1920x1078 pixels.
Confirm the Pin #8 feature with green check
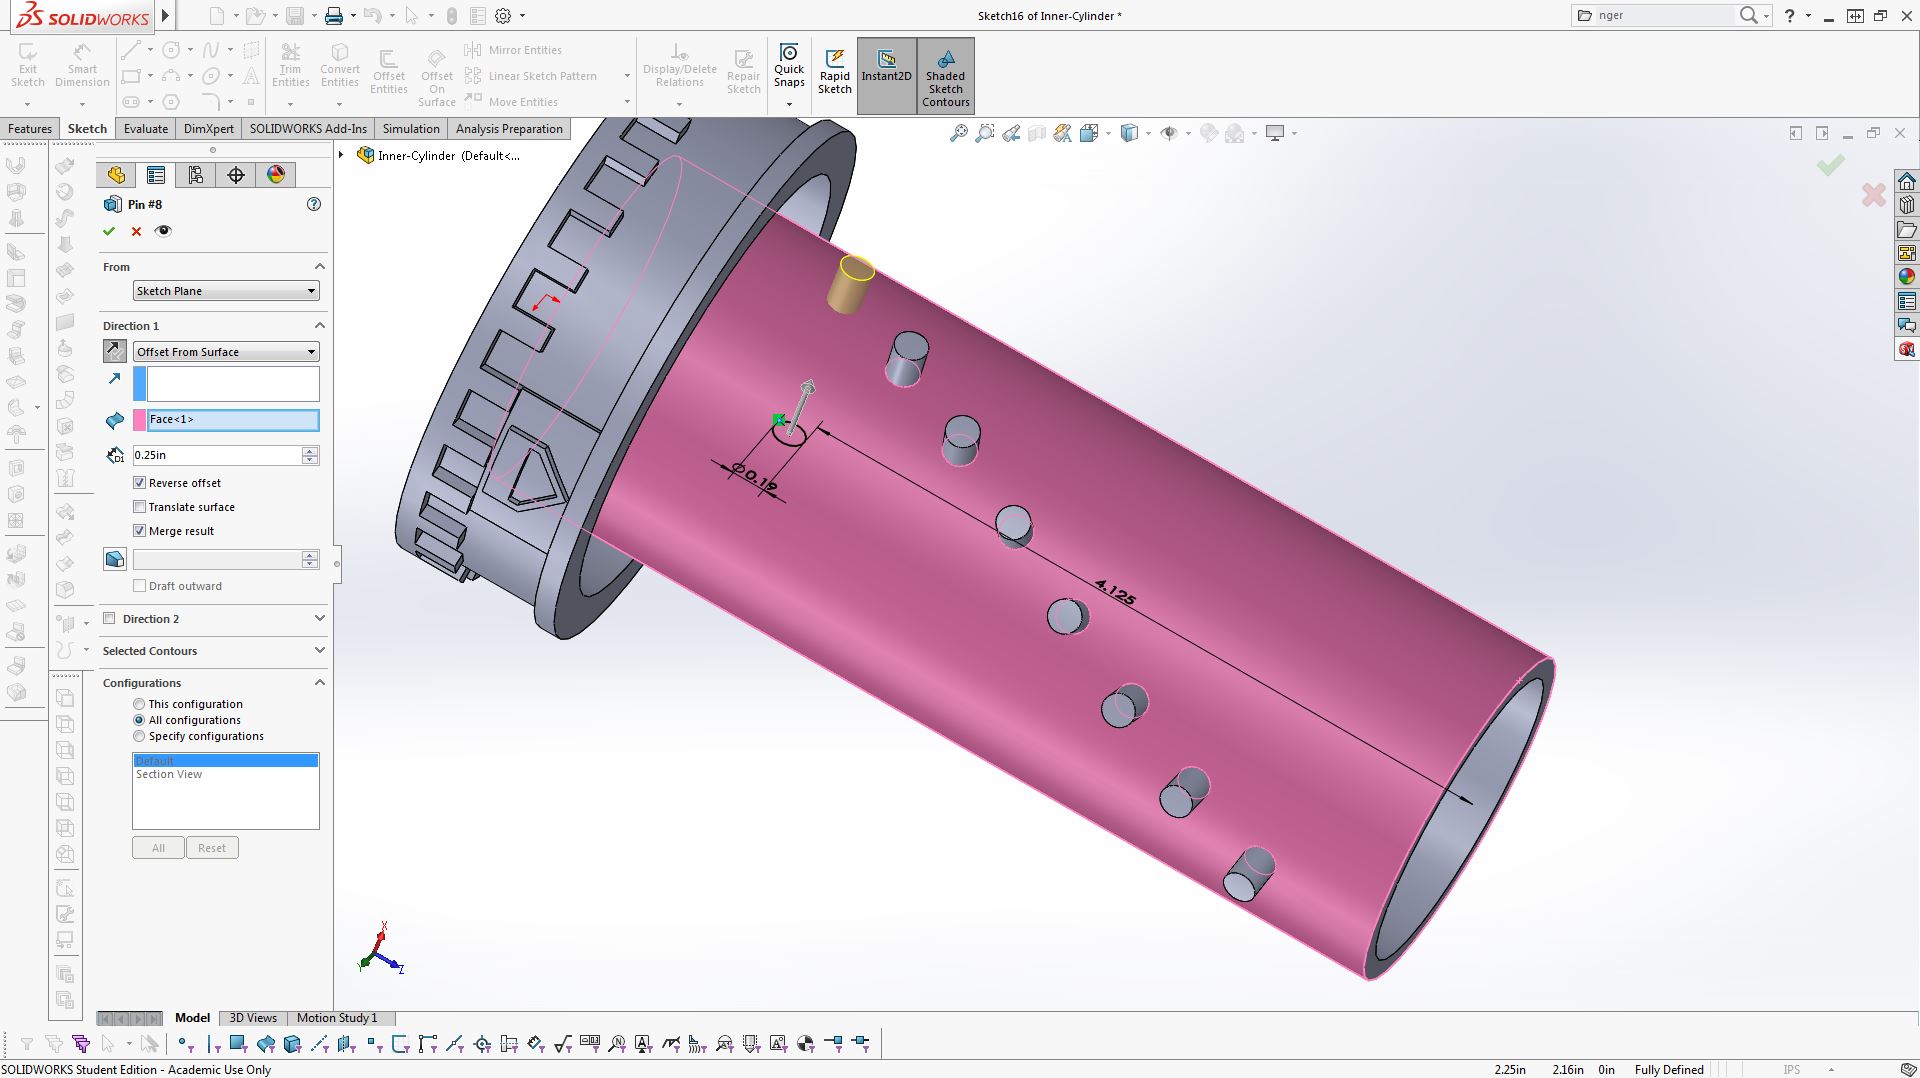click(109, 231)
